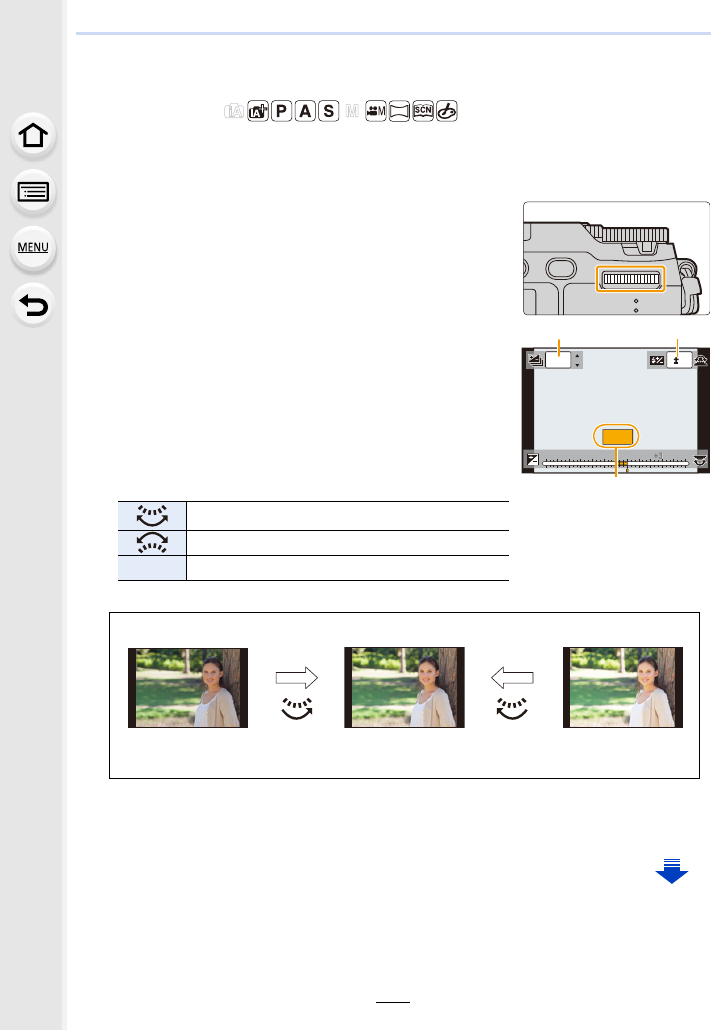The width and height of the screenshot is (711, 1030).
Task: Go back with the return arrow icon
Action: click(x=33, y=305)
